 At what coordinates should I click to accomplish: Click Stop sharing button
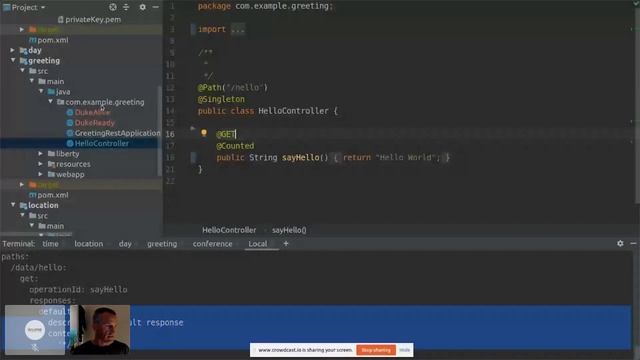[x=376, y=350]
